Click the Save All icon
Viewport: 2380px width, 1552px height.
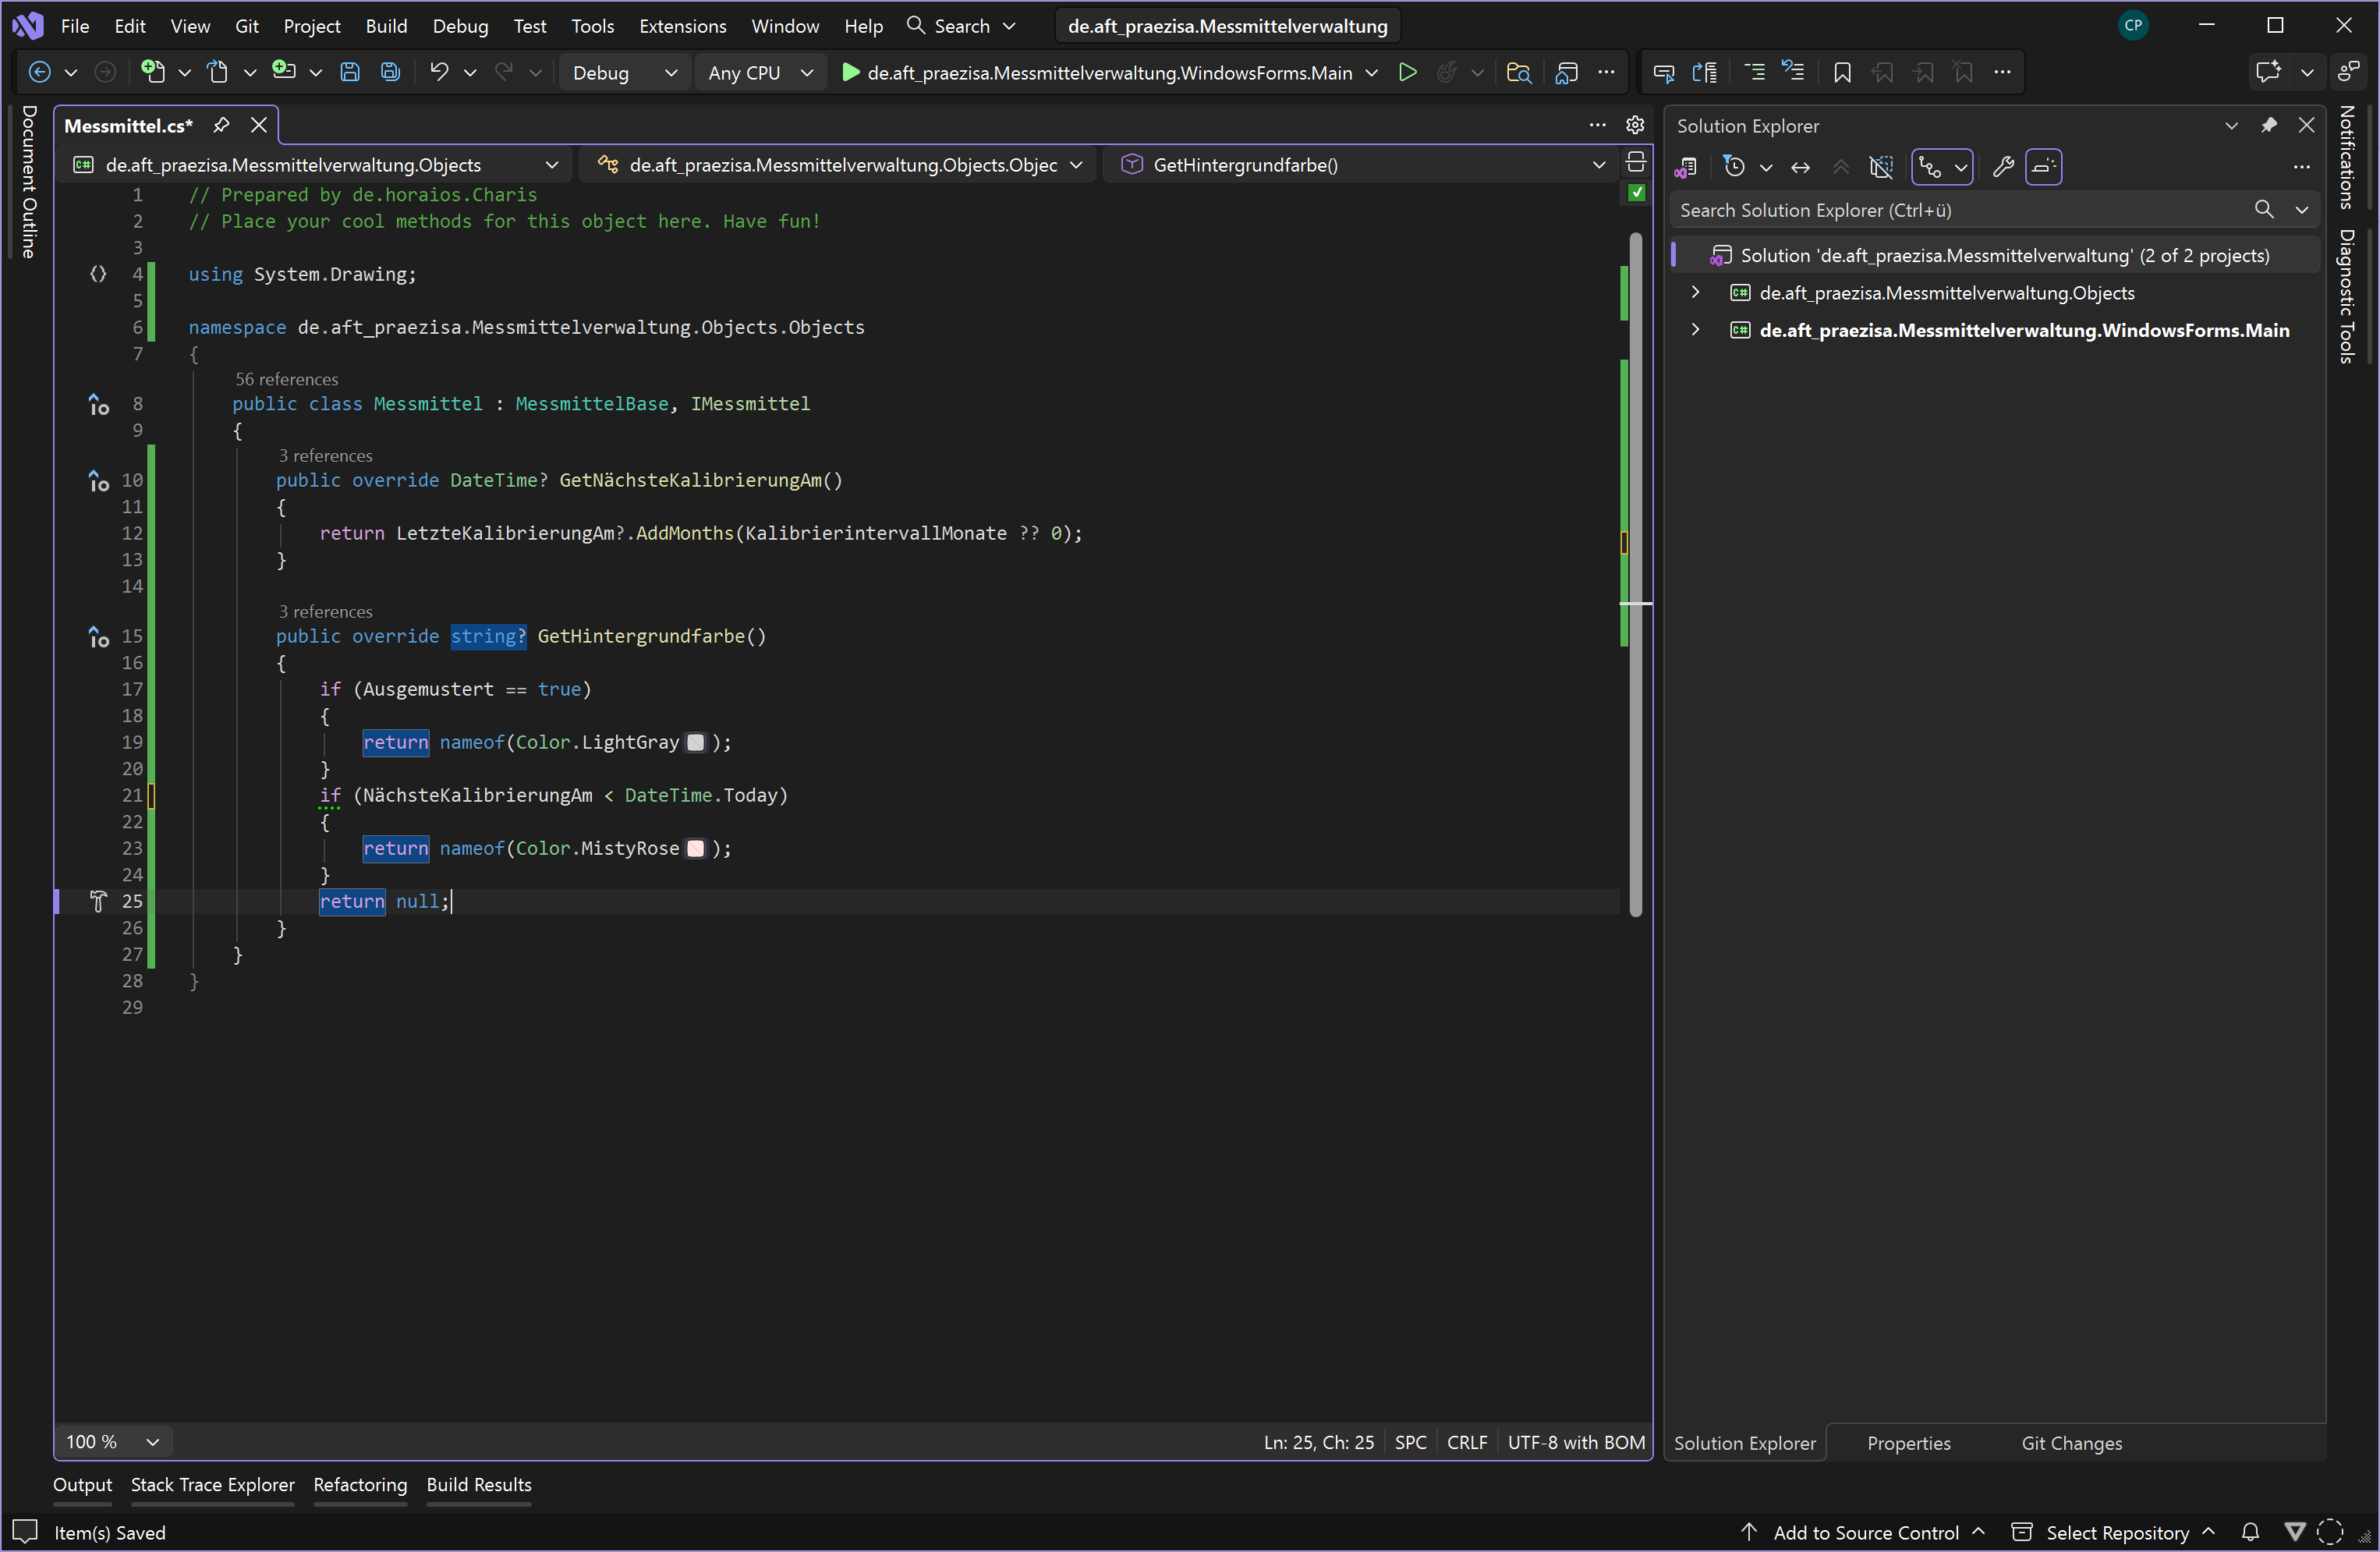click(390, 72)
